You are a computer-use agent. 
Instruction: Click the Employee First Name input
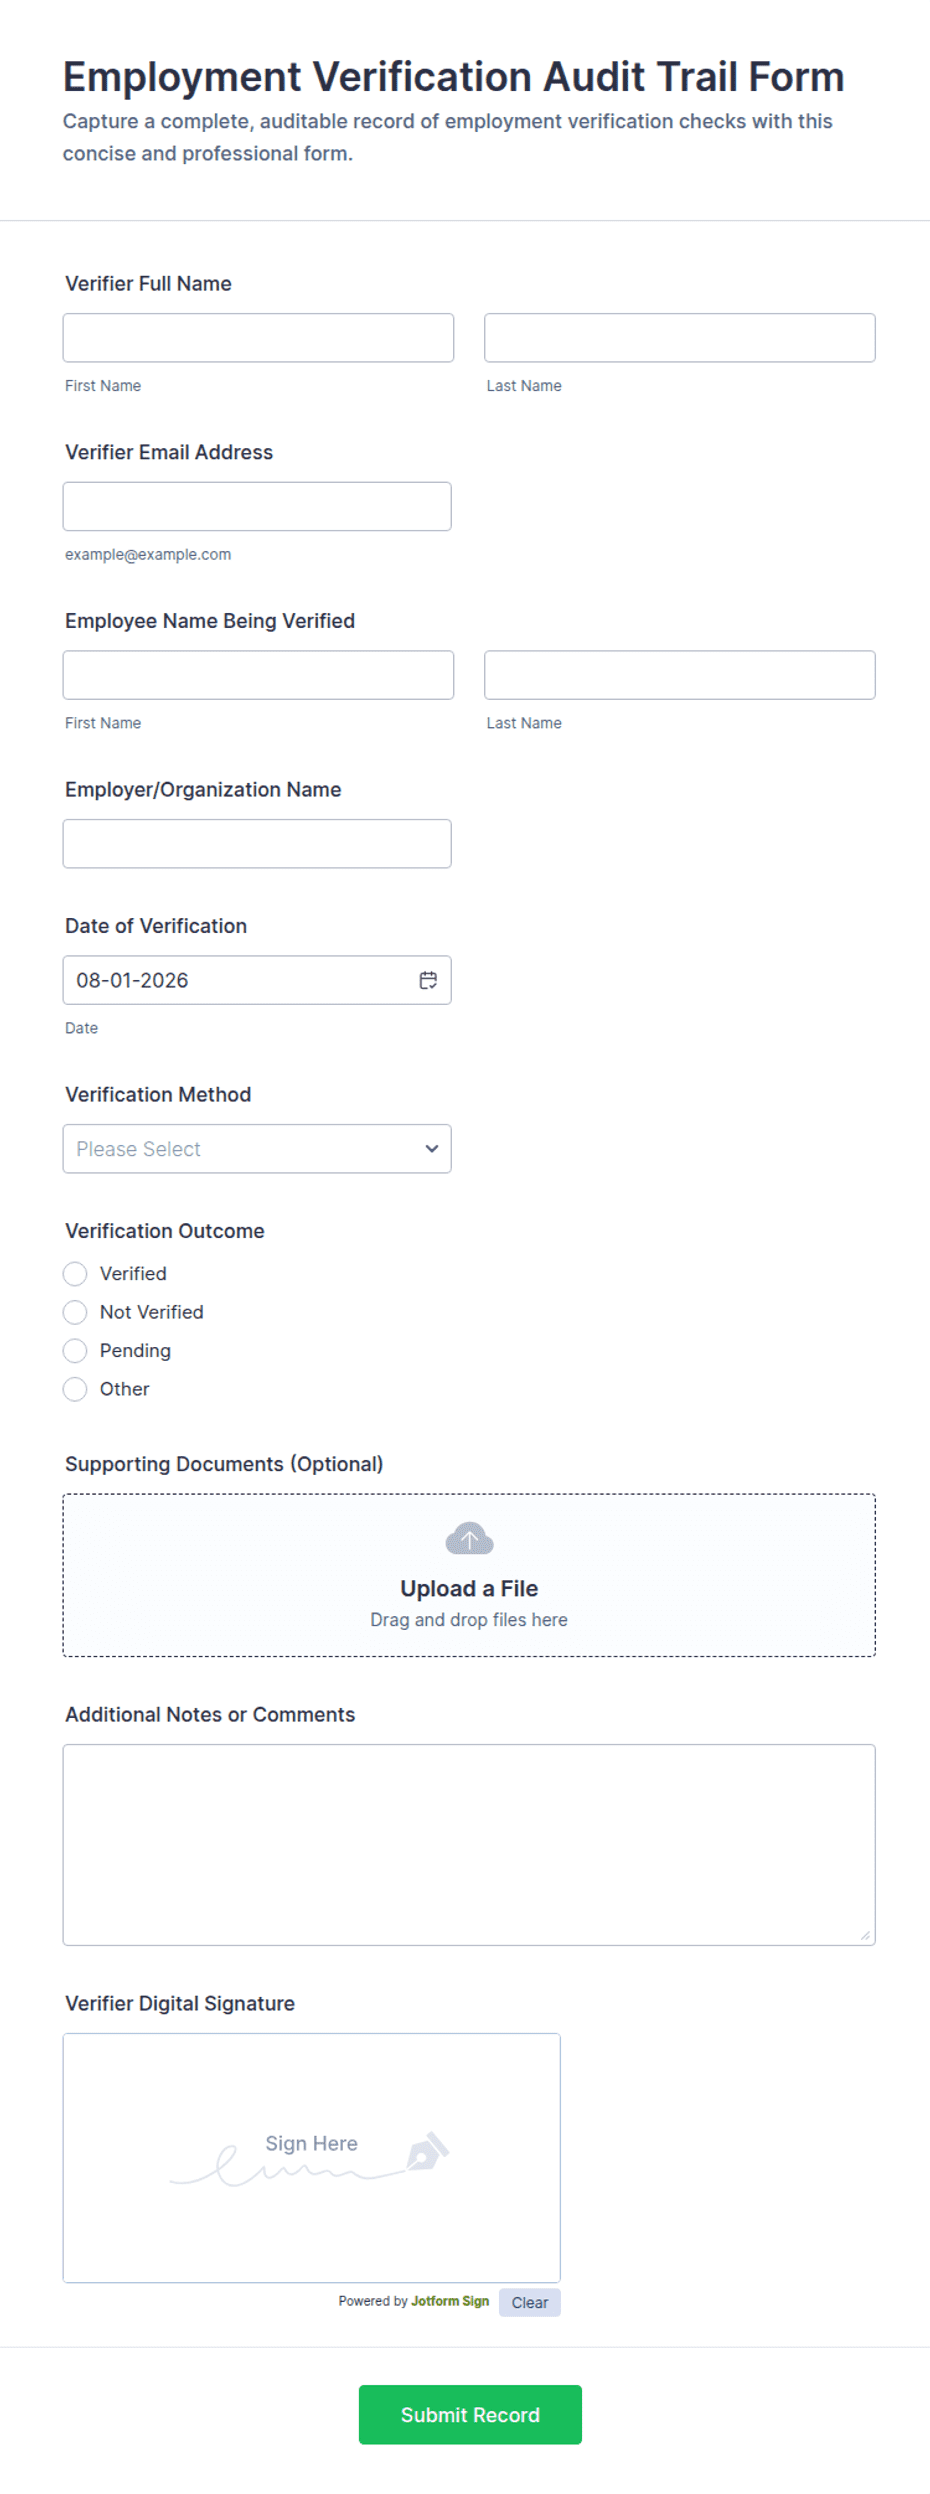click(258, 675)
